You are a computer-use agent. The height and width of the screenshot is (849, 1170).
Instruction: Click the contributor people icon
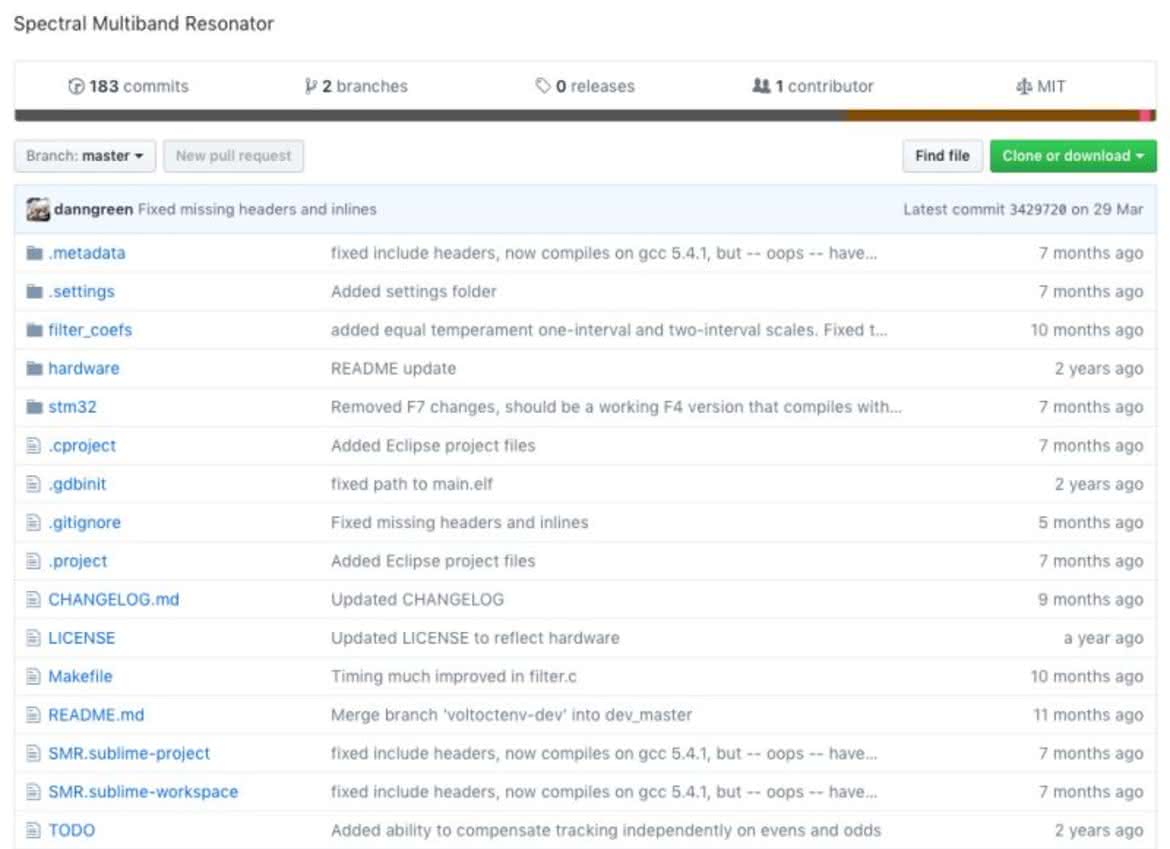tap(761, 87)
